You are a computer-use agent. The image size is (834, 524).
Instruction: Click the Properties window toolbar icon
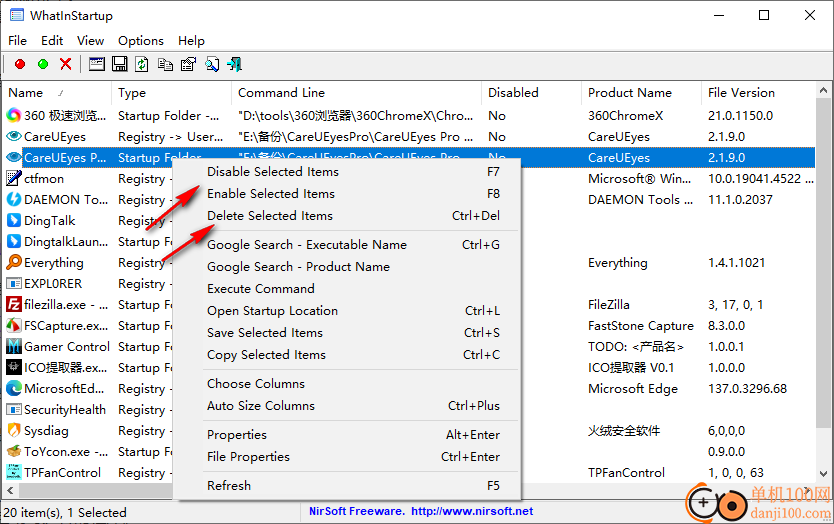click(x=96, y=64)
